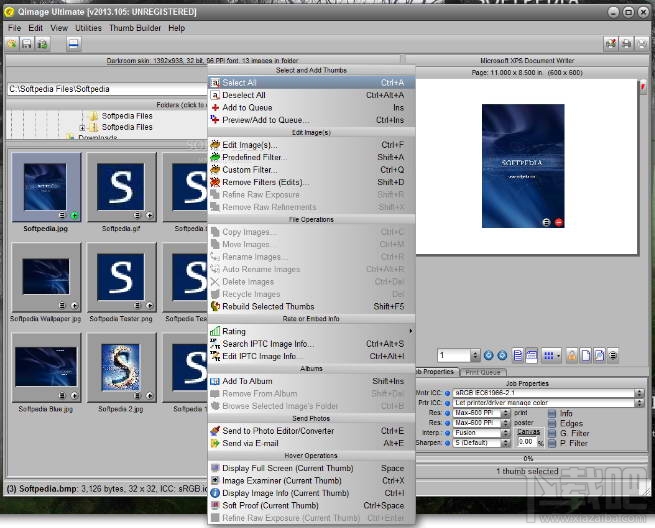Click the save icon in the top toolbar

click(27, 44)
